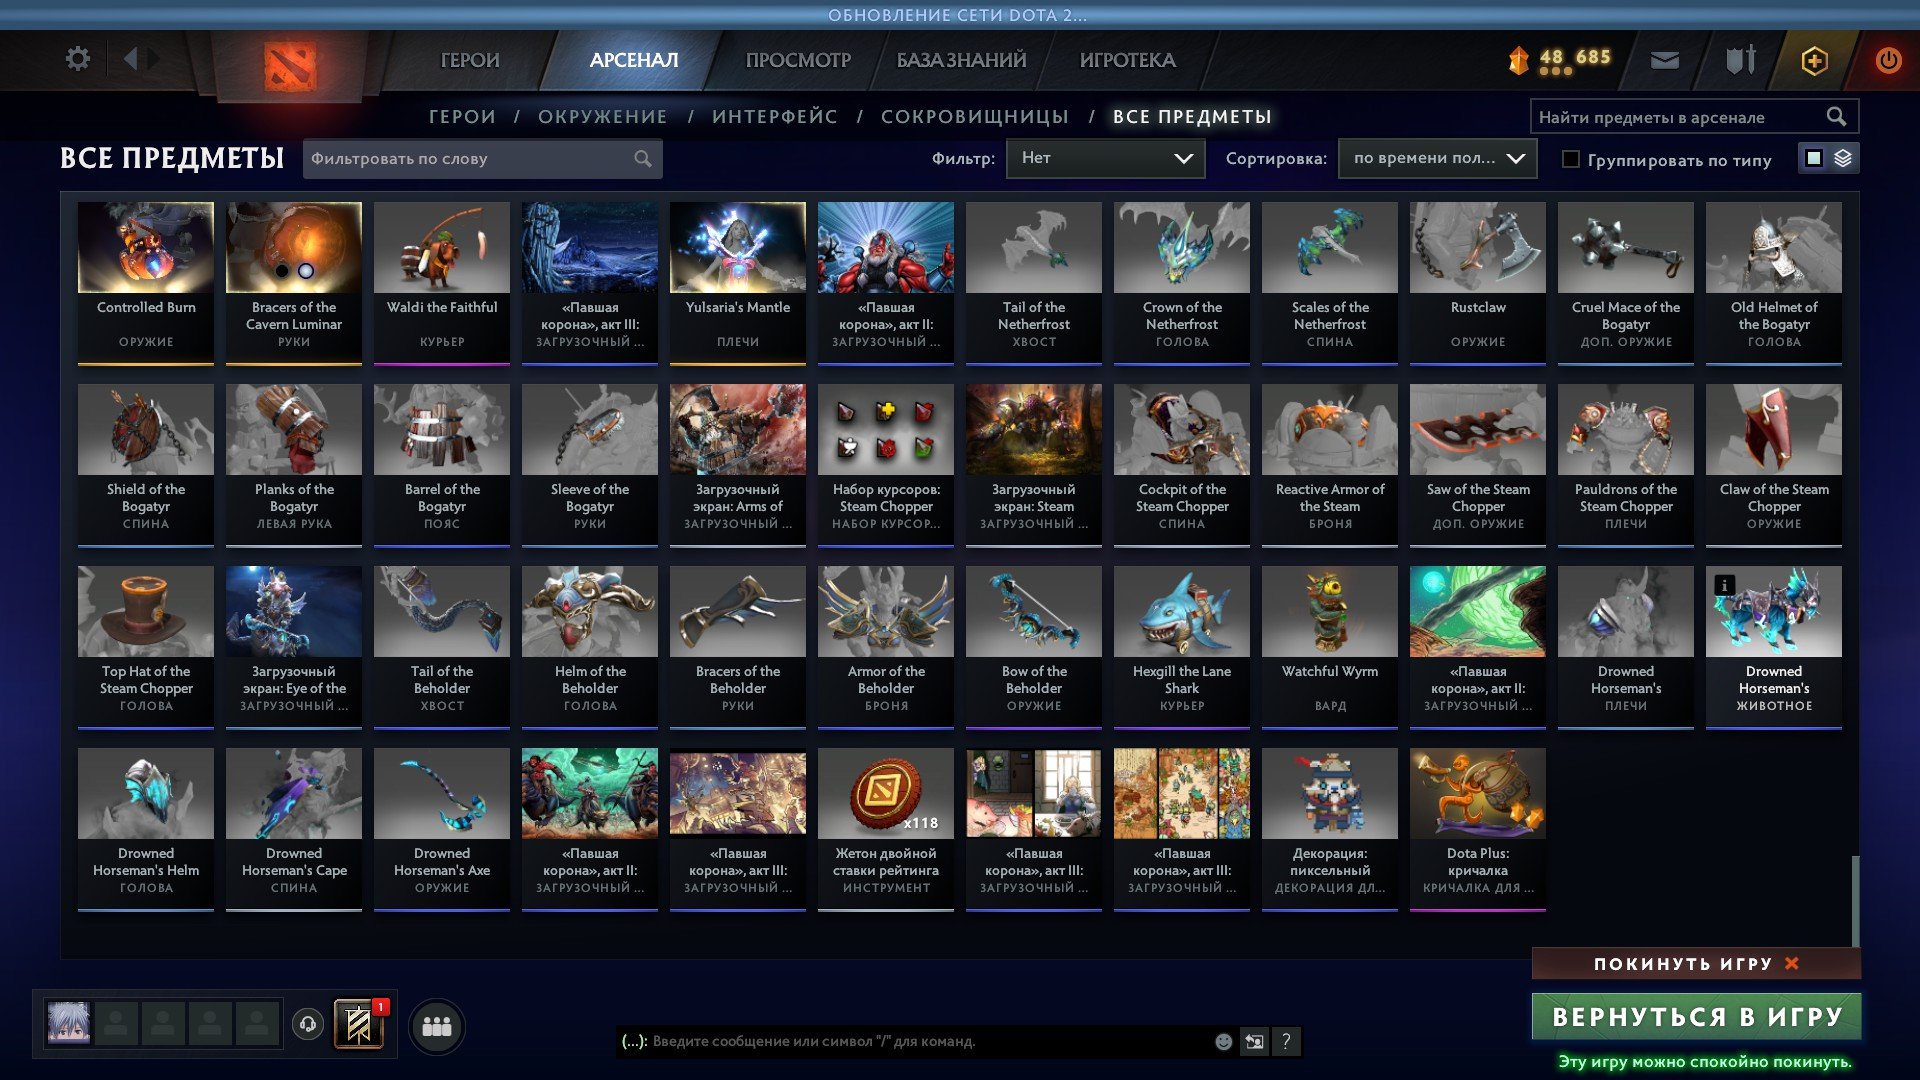Select the СОКРОВИЩНИЦЫ sub-tab
Screen dimensions: 1920x1080
tap(974, 117)
